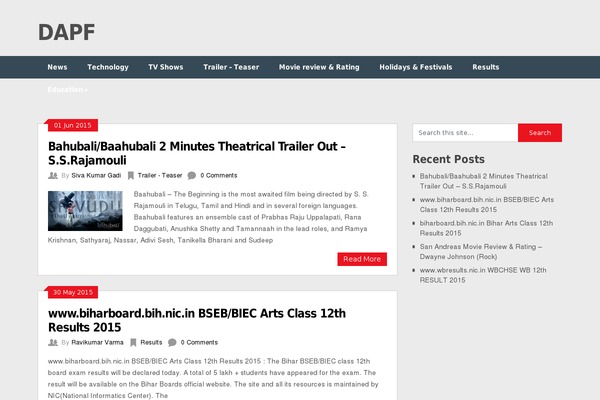Open the News menu item
This screenshot has height=400, width=600.
57,67
